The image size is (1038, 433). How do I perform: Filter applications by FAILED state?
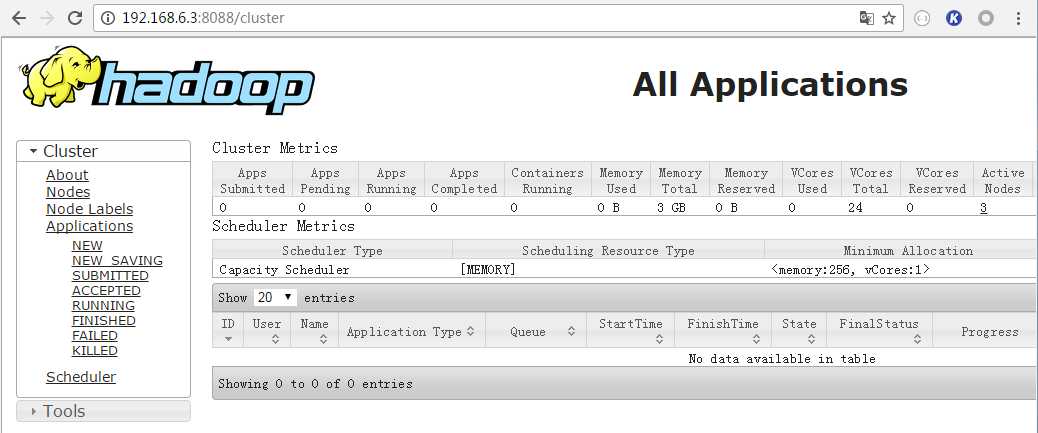(x=95, y=336)
